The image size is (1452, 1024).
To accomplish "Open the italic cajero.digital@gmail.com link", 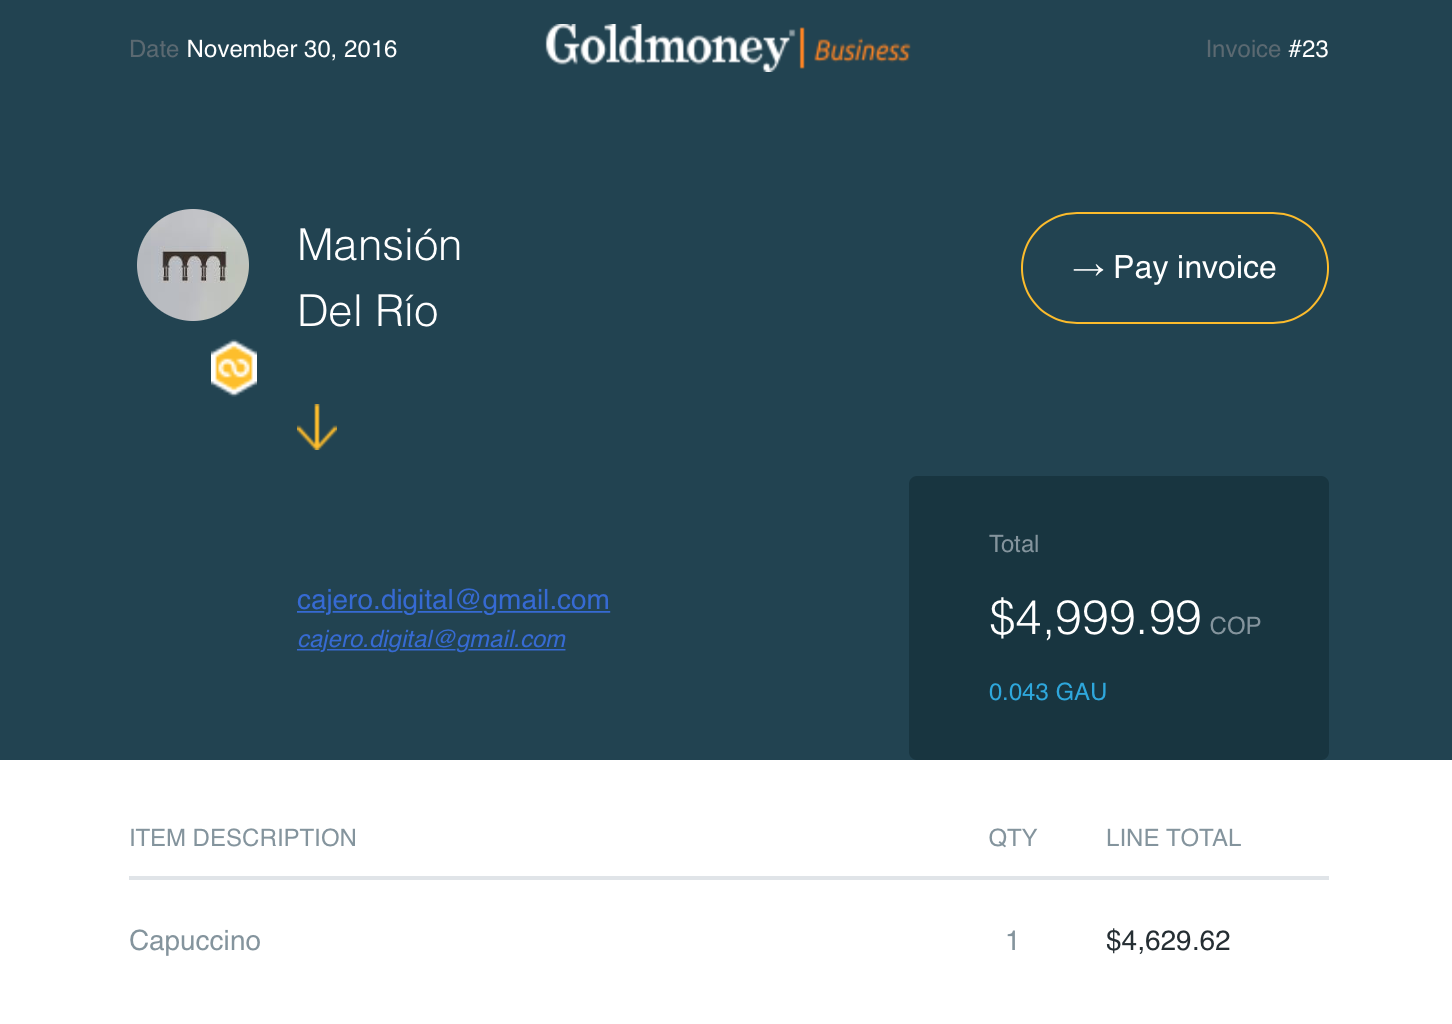I will click(432, 639).
